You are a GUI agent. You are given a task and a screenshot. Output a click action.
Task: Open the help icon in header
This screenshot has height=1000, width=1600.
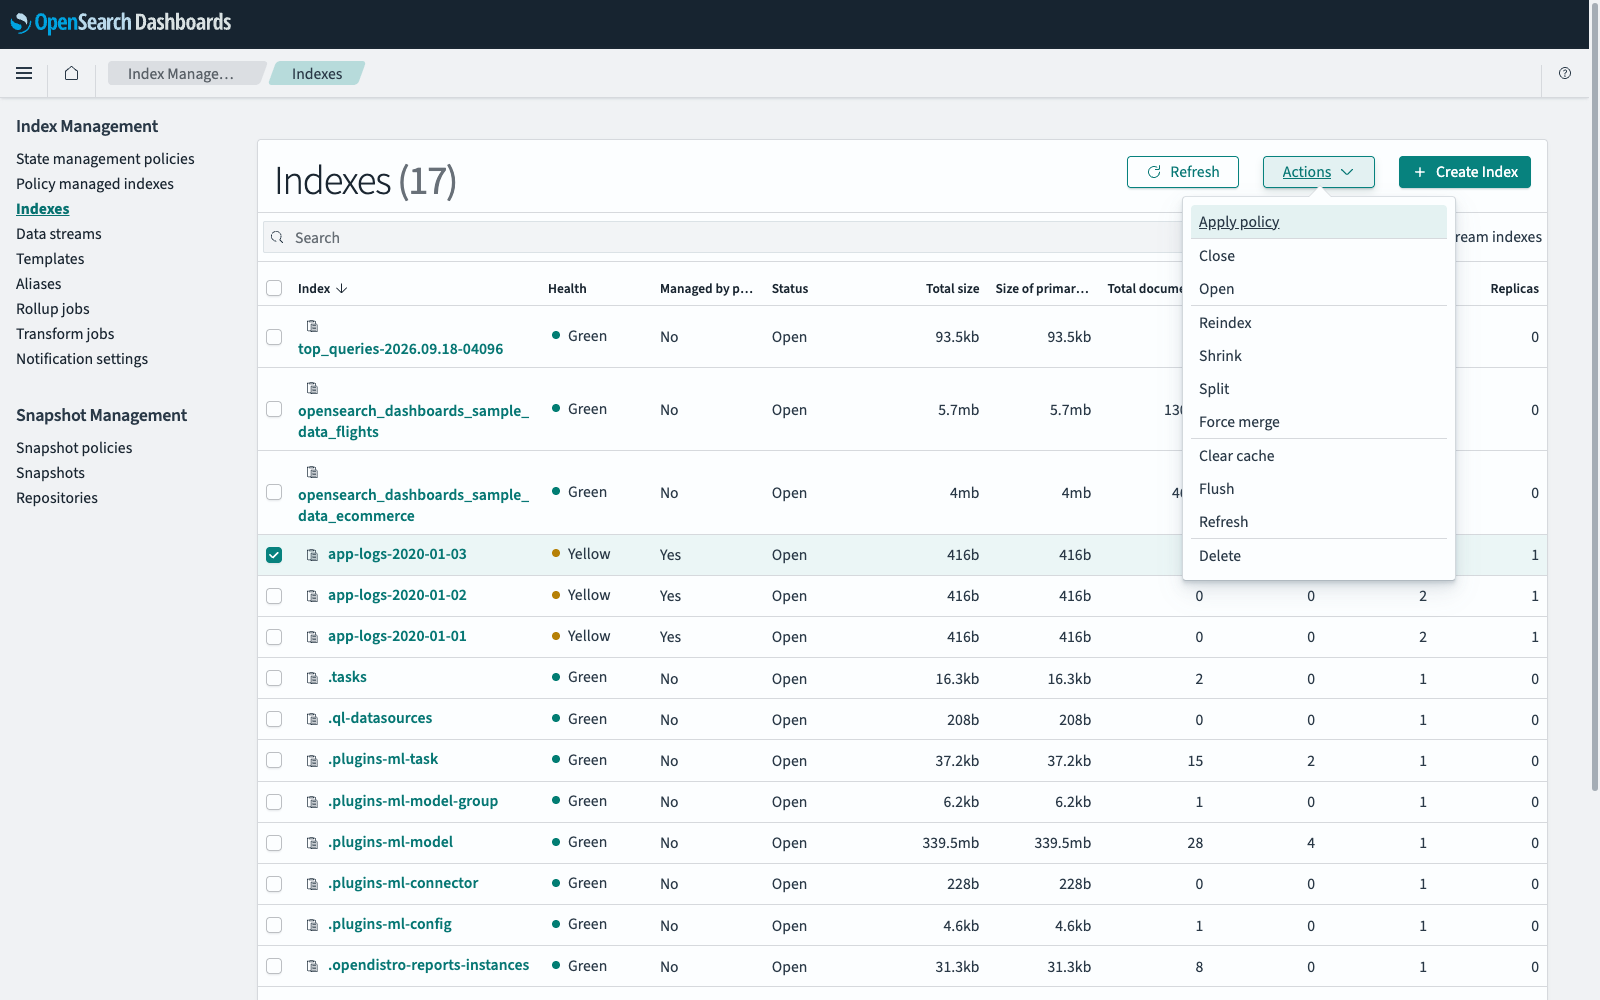pyautogui.click(x=1565, y=73)
